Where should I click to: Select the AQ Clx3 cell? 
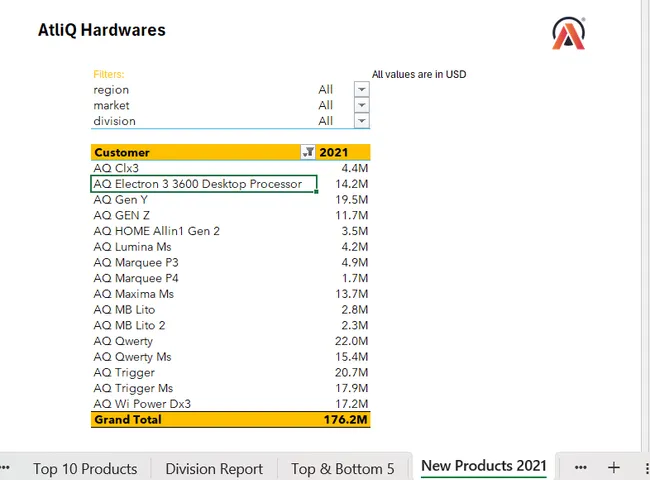pos(204,168)
